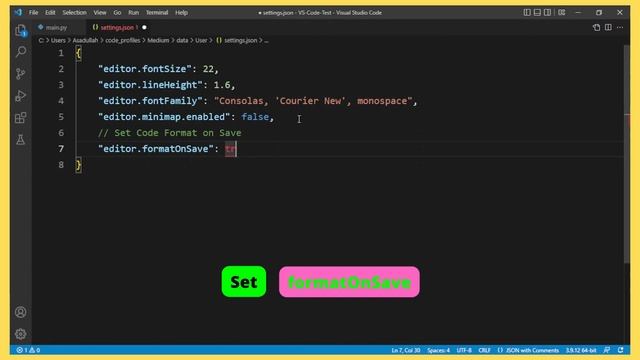Click Users in the breadcrumb path
The image size is (640, 360).
point(58,40)
